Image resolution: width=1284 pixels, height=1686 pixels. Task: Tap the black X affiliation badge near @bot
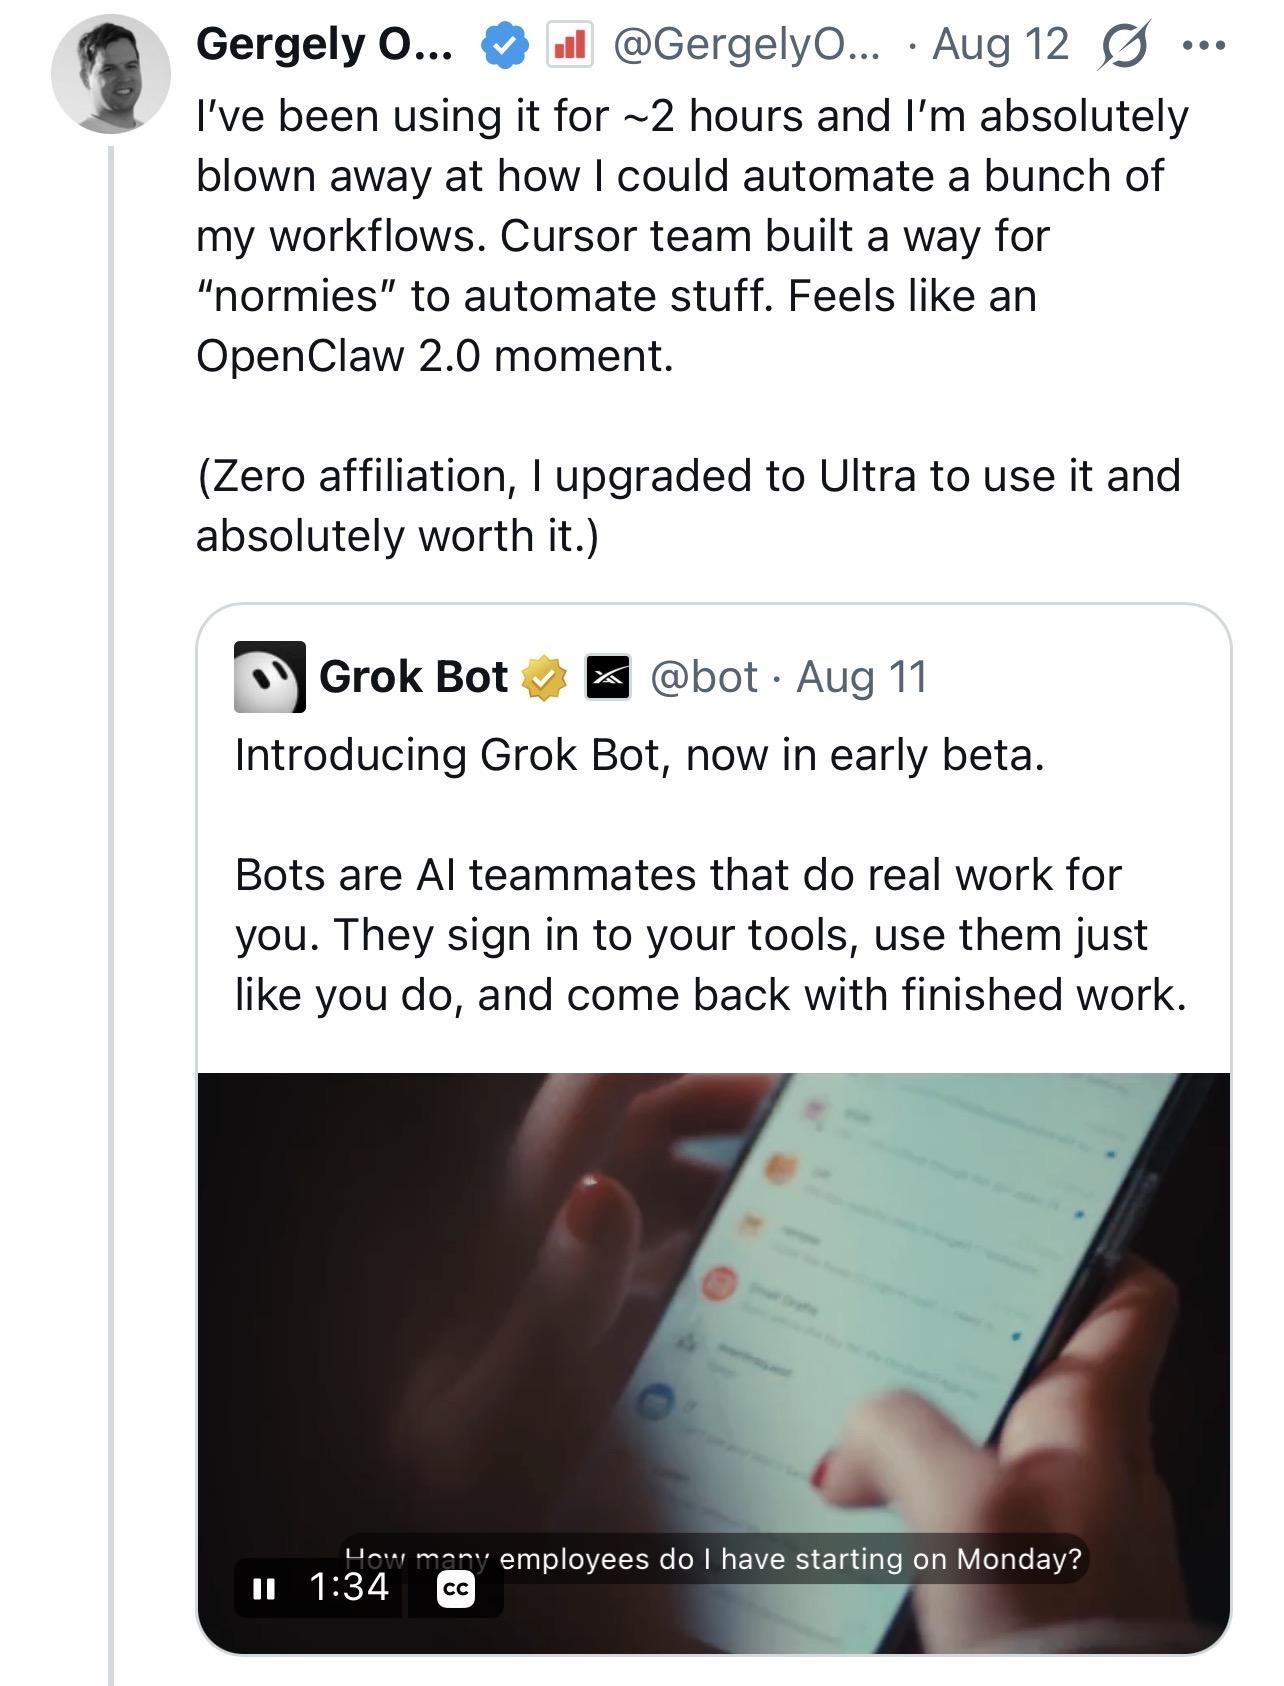pyautogui.click(x=608, y=678)
